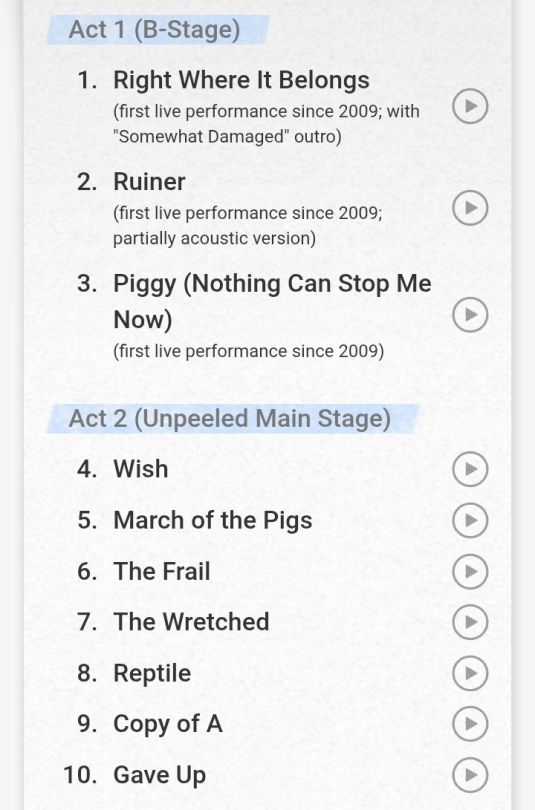Open March of the Pigs song link
Viewport: 535px width, 810px height.
(213, 521)
